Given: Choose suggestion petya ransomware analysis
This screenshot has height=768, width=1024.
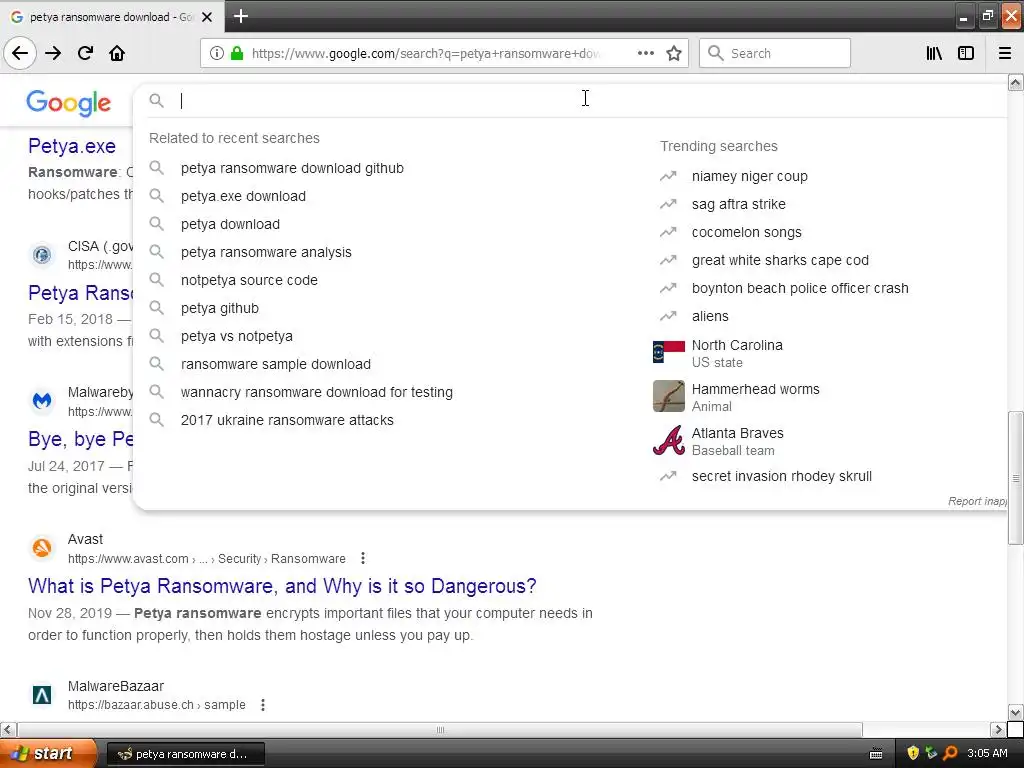Looking at the screenshot, I should click(266, 252).
